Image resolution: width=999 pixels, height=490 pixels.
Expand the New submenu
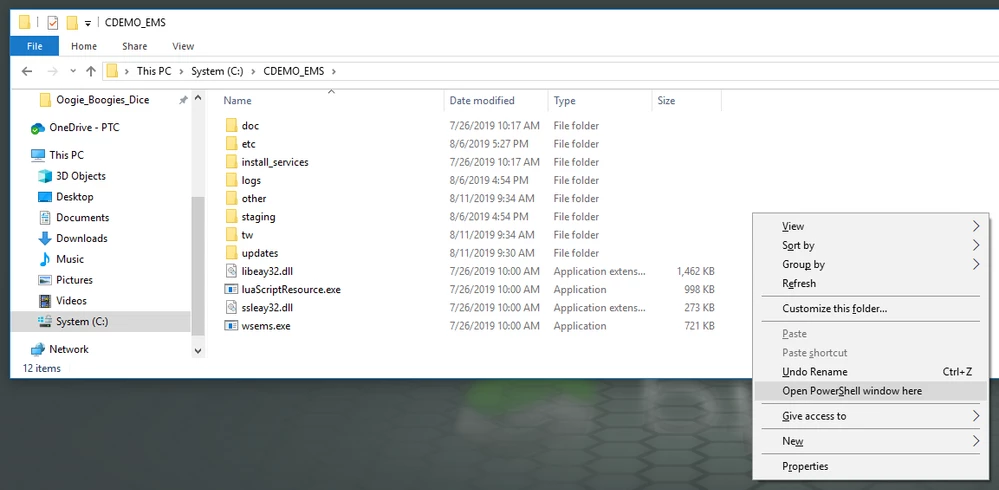pyautogui.click(x=976, y=441)
